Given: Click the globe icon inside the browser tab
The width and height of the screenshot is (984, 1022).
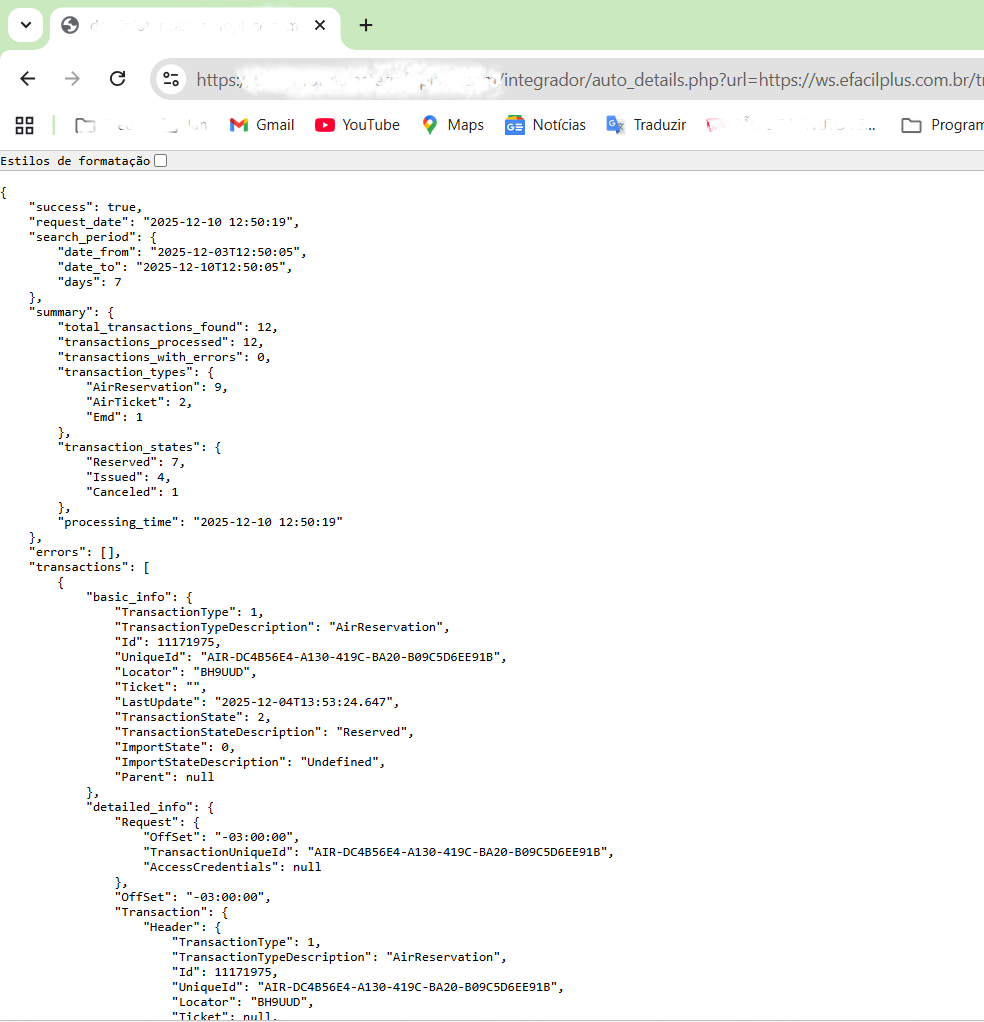Looking at the screenshot, I should coord(69,25).
